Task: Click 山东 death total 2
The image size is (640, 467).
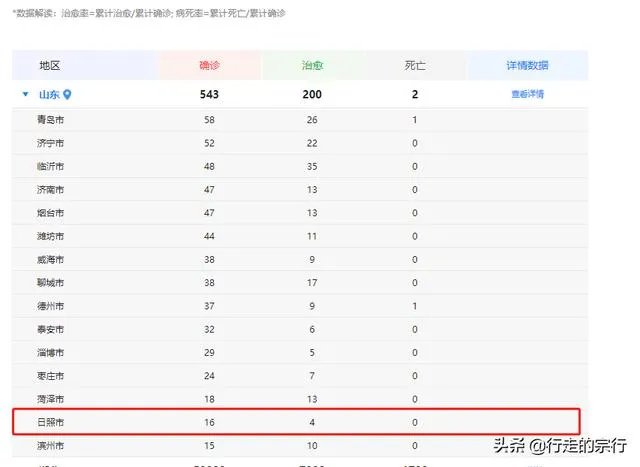Action: coord(415,95)
